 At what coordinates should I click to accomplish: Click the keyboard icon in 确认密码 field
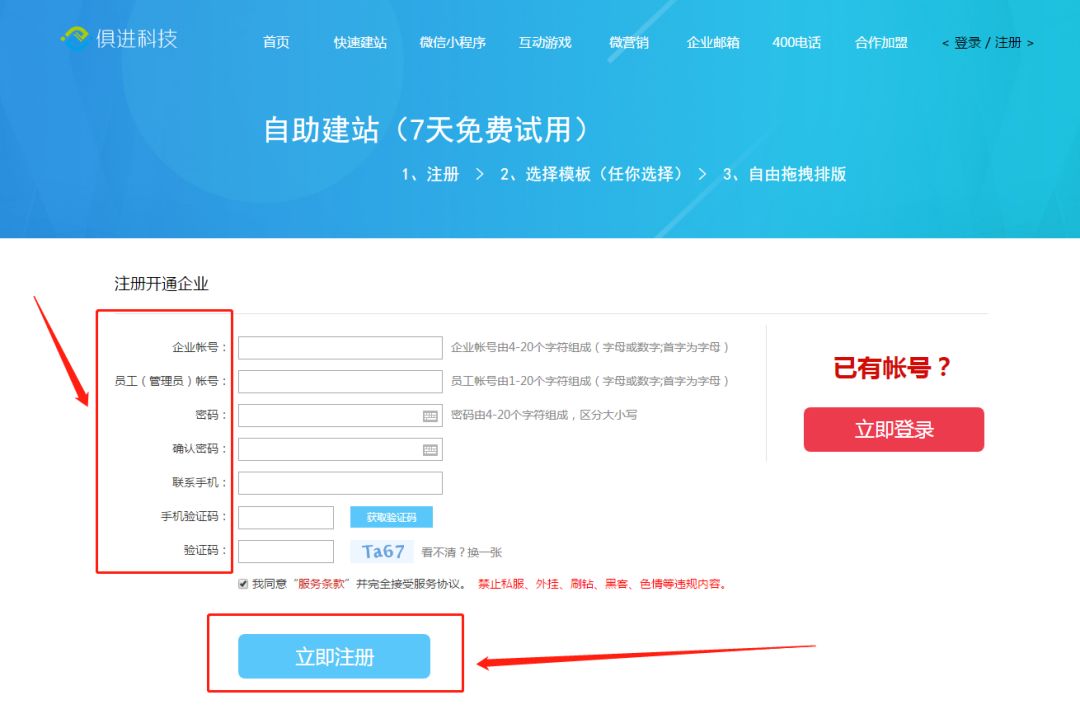tap(430, 450)
